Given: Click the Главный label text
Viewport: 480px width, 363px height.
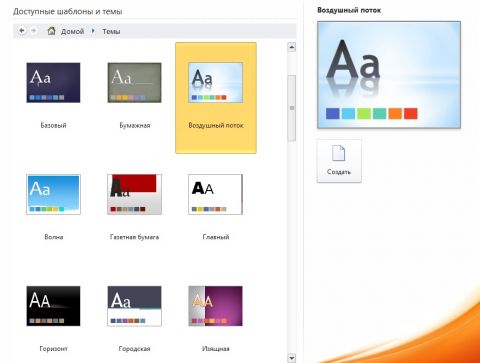Looking at the screenshot, I should (216, 237).
